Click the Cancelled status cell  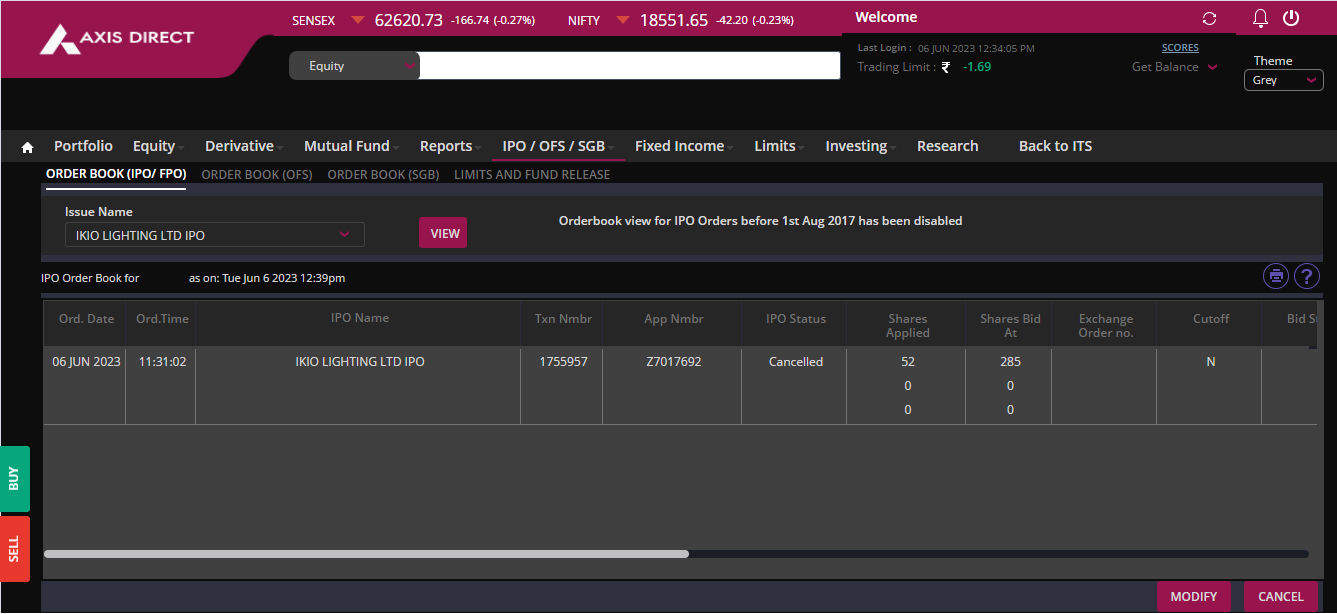tap(796, 362)
